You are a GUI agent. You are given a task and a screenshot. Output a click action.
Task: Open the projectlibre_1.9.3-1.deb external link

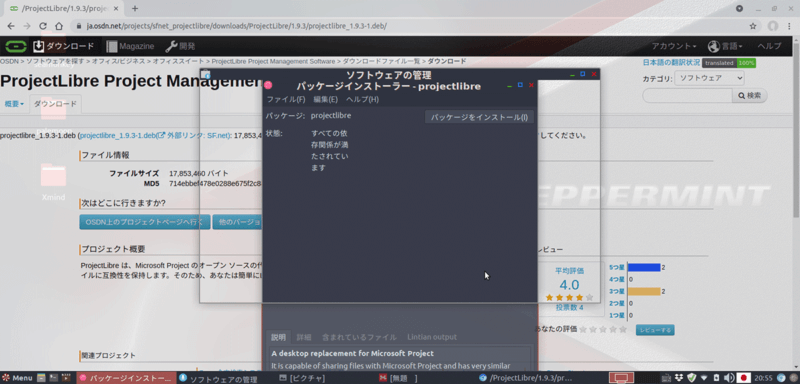(x=156, y=136)
